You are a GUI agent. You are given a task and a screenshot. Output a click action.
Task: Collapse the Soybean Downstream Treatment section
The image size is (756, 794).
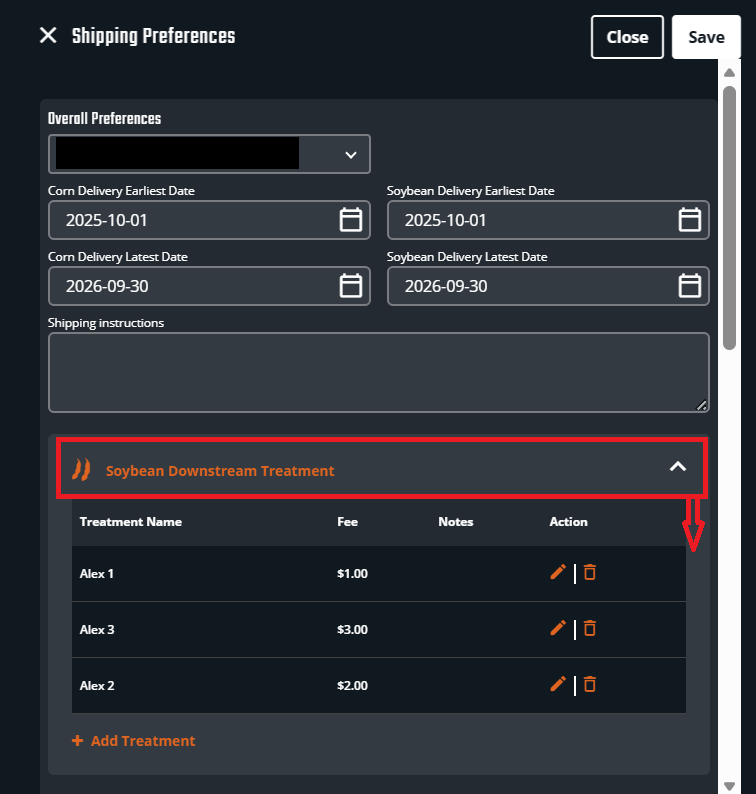[x=678, y=466]
